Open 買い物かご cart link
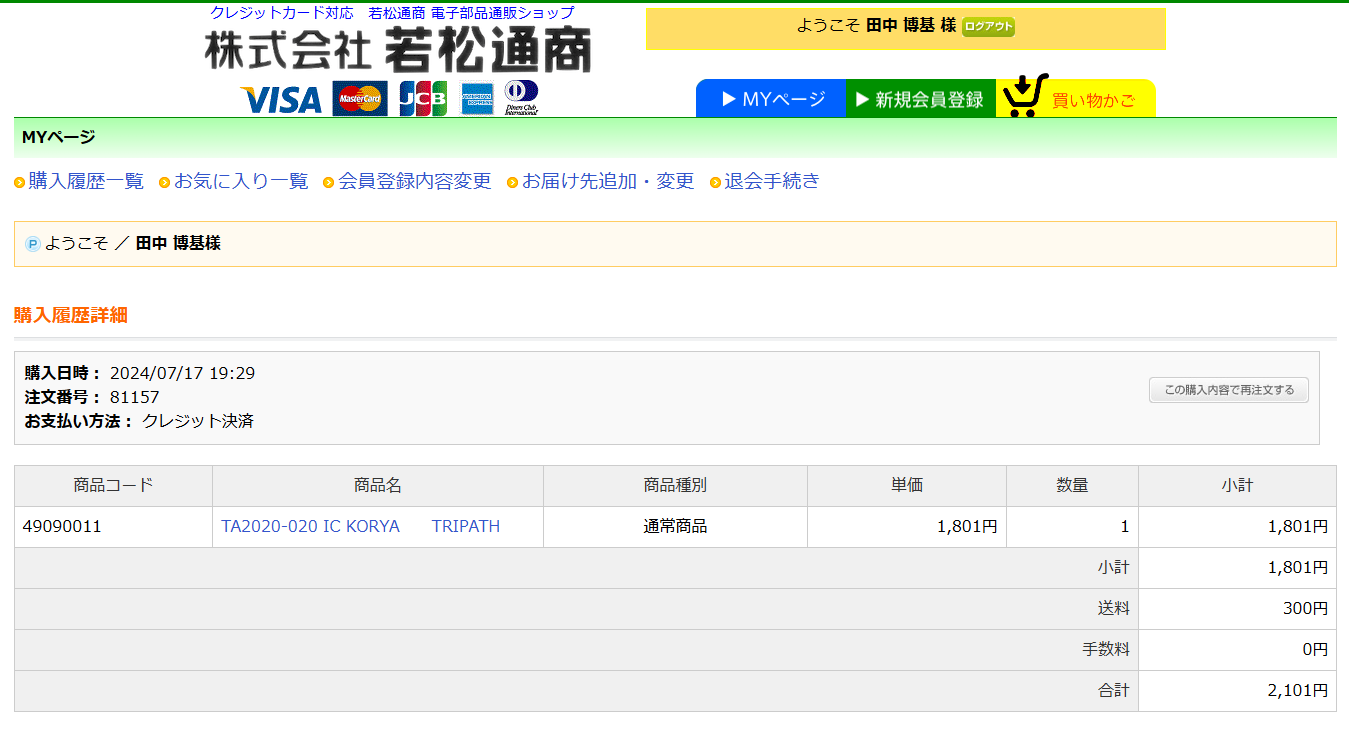The width and height of the screenshot is (1349, 735). [1093, 100]
